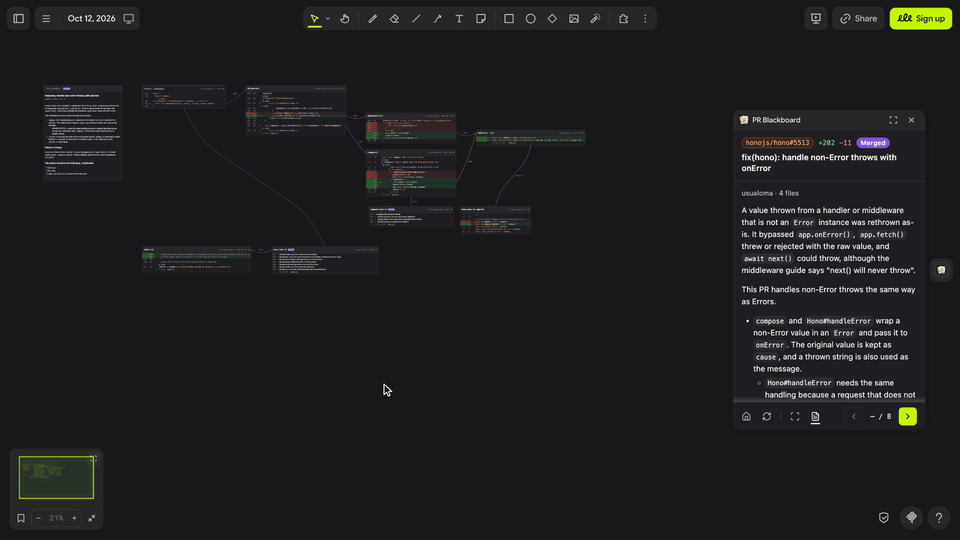Select the Rectangle shape tool
960x540 pixels.
(x=509, y=18)
